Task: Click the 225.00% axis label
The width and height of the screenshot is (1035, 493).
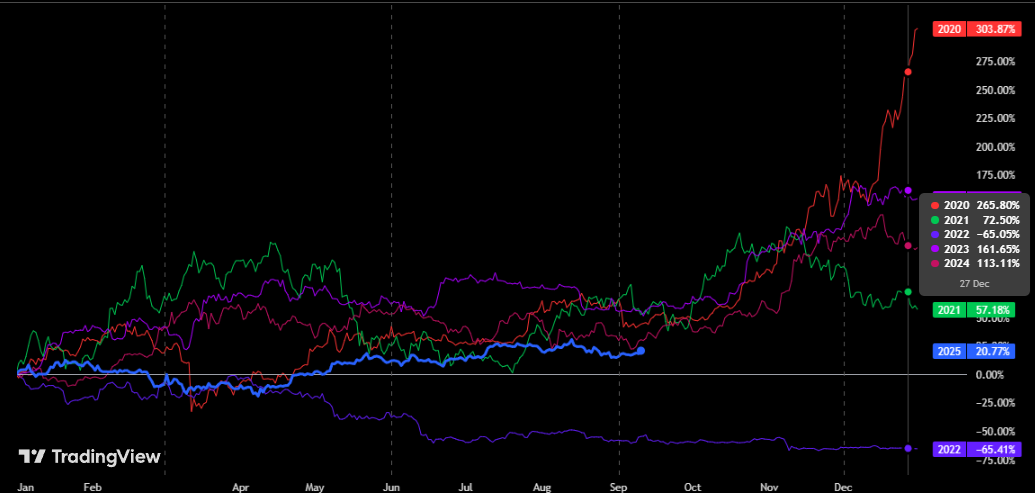Action: [x=995, y=118]
